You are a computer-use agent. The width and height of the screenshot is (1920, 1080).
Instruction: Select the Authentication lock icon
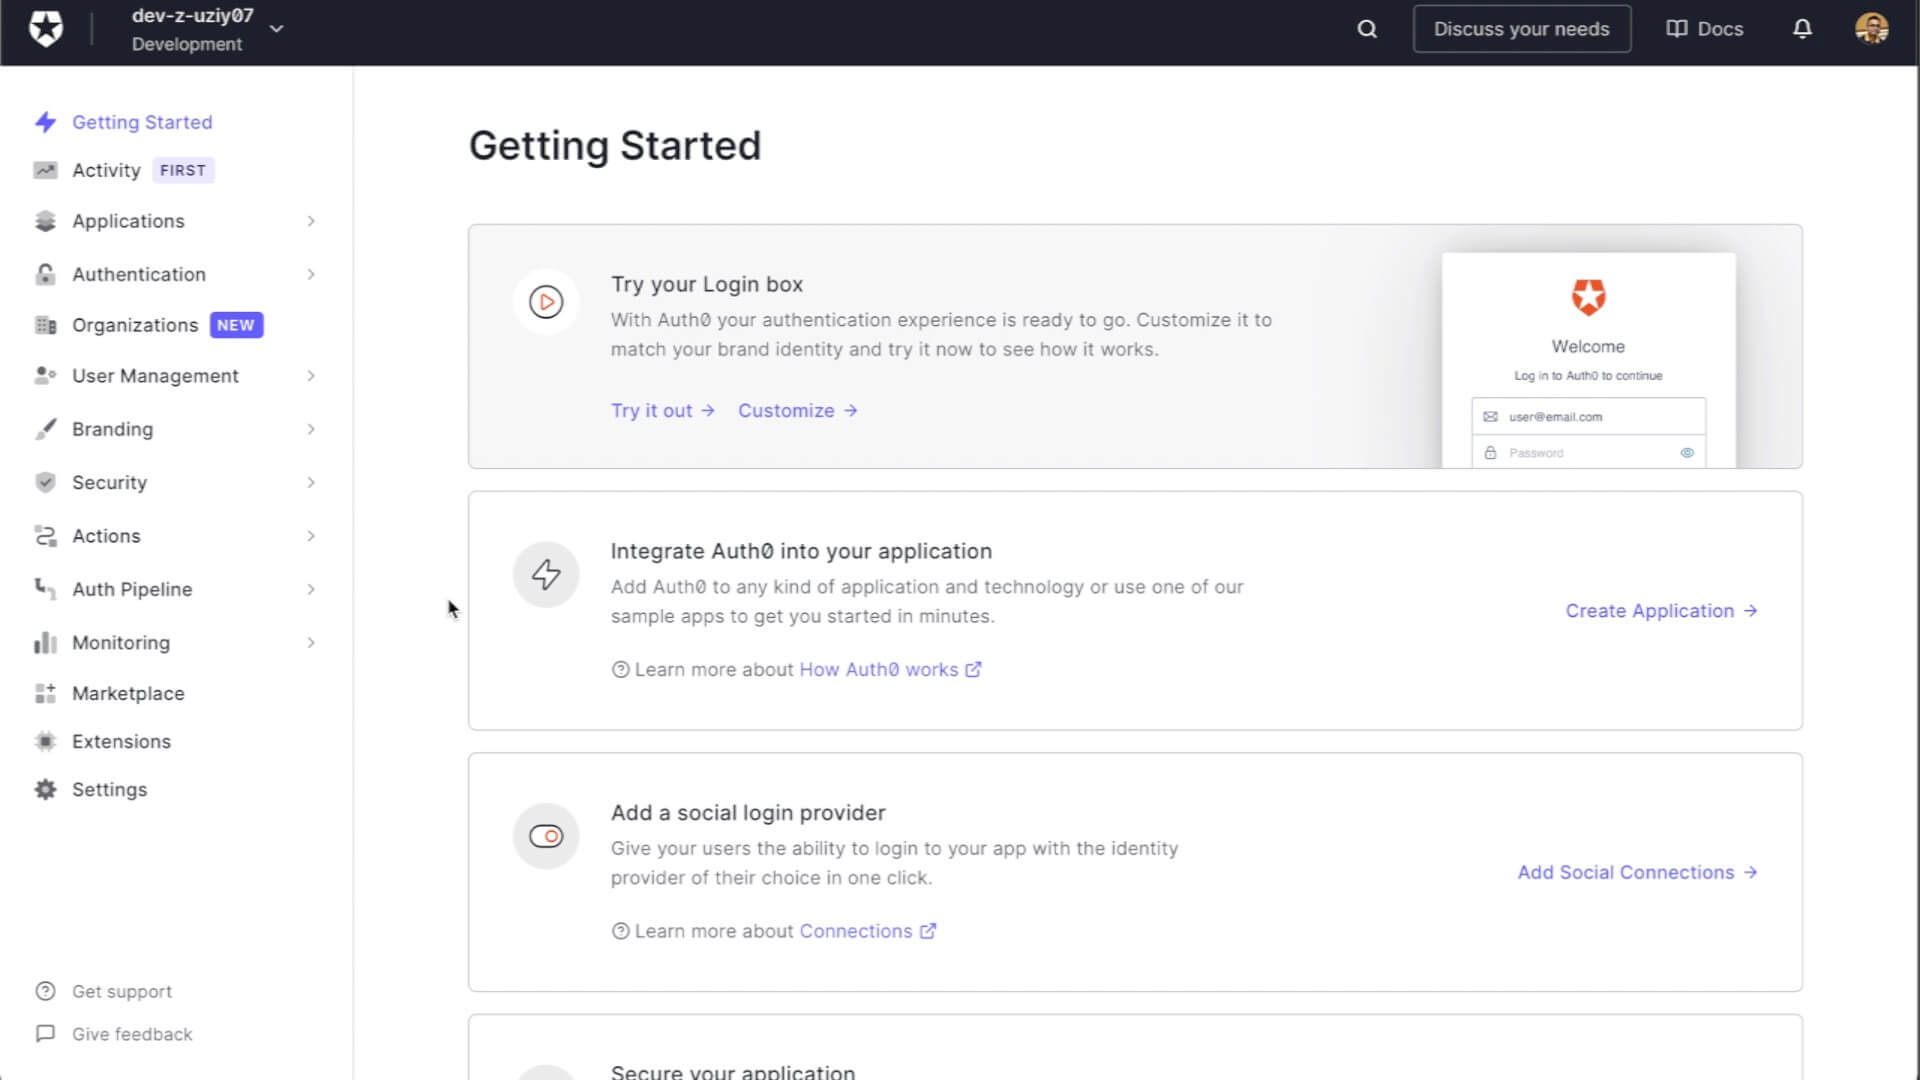tap(45, 274)
